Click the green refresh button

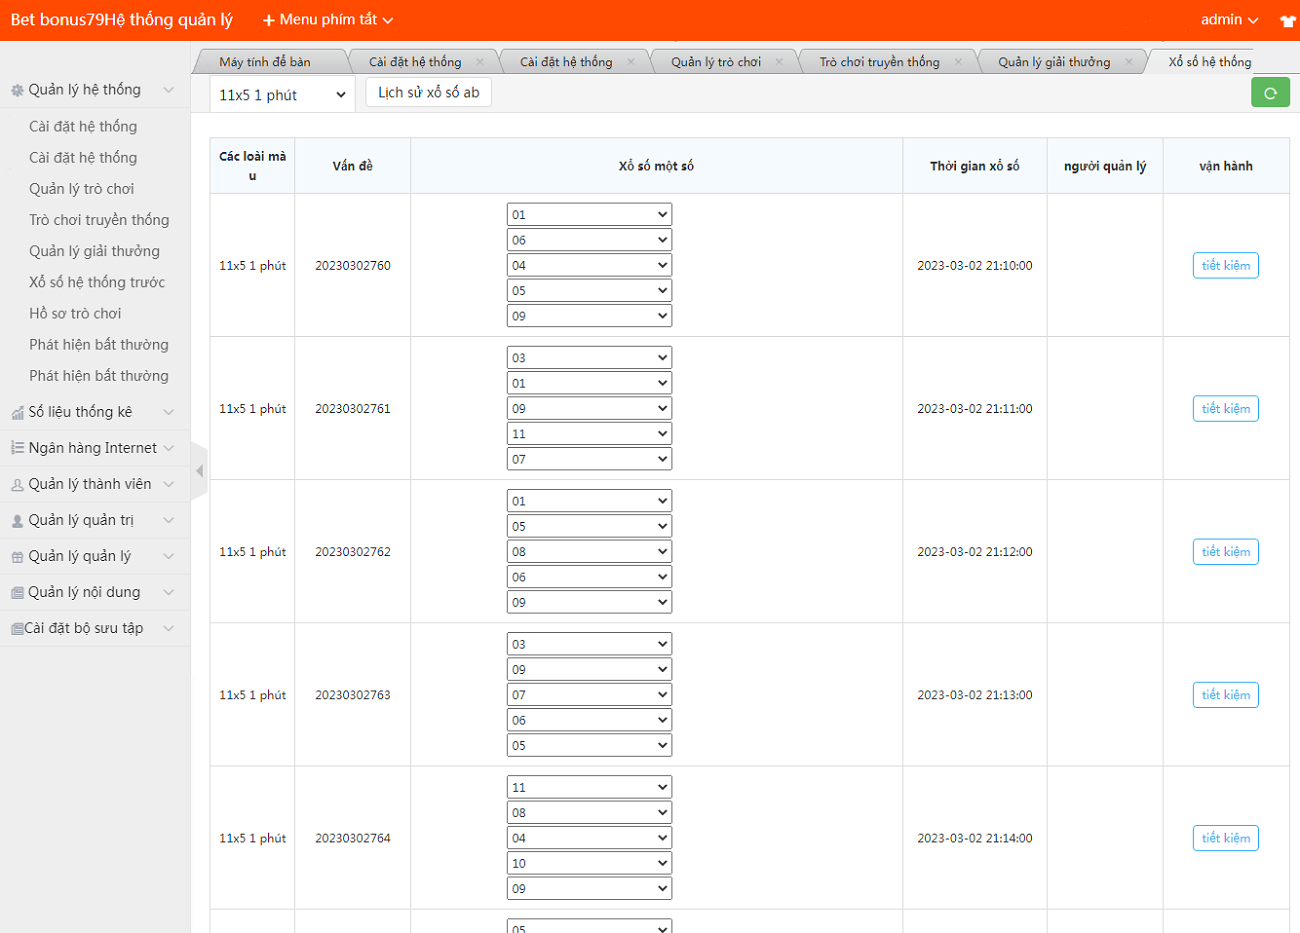[1270, 93]
